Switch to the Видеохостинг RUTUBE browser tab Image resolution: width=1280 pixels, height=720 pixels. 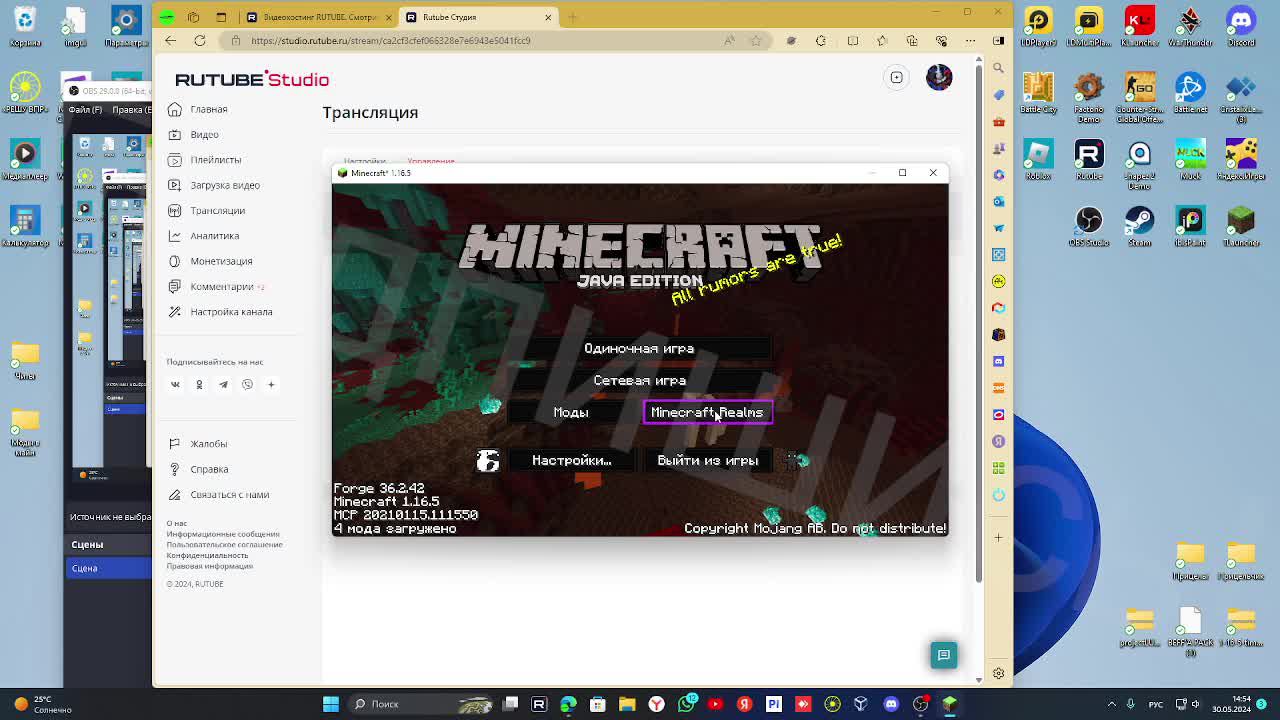coord(318,17)
